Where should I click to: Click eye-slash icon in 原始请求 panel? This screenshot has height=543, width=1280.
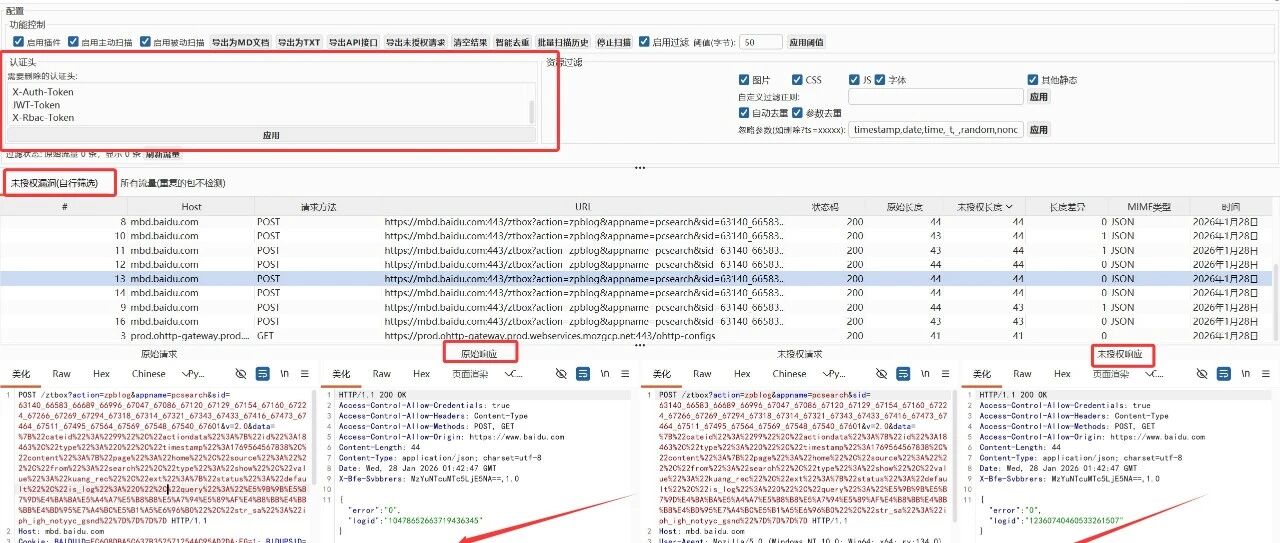click(x=241, y=374)
